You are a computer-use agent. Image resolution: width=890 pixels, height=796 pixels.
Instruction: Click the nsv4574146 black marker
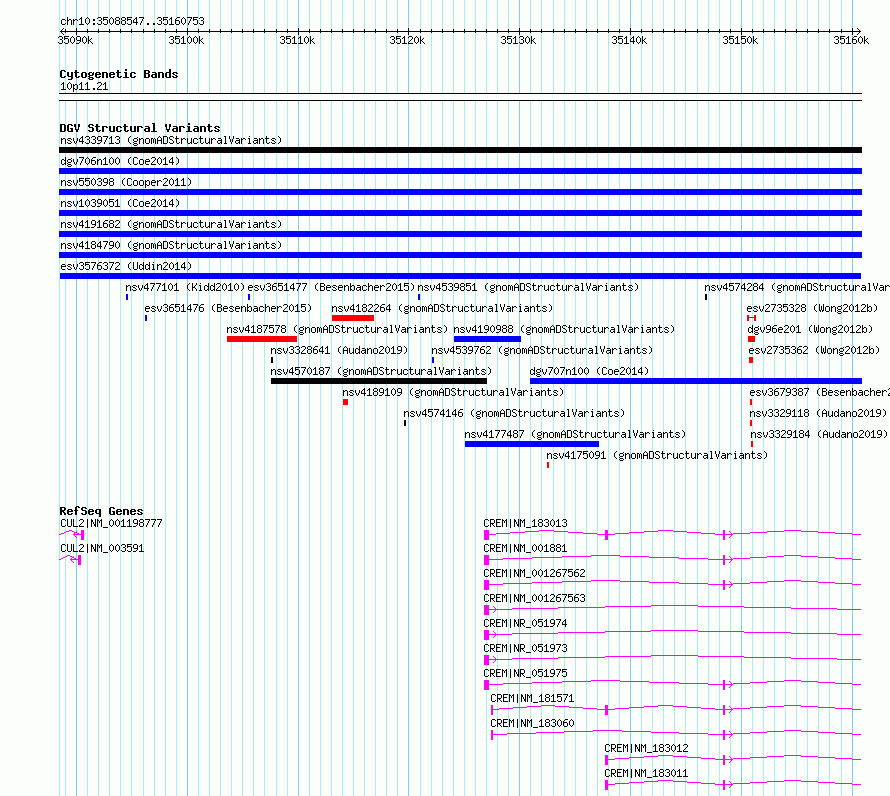[x=405, y=423]
